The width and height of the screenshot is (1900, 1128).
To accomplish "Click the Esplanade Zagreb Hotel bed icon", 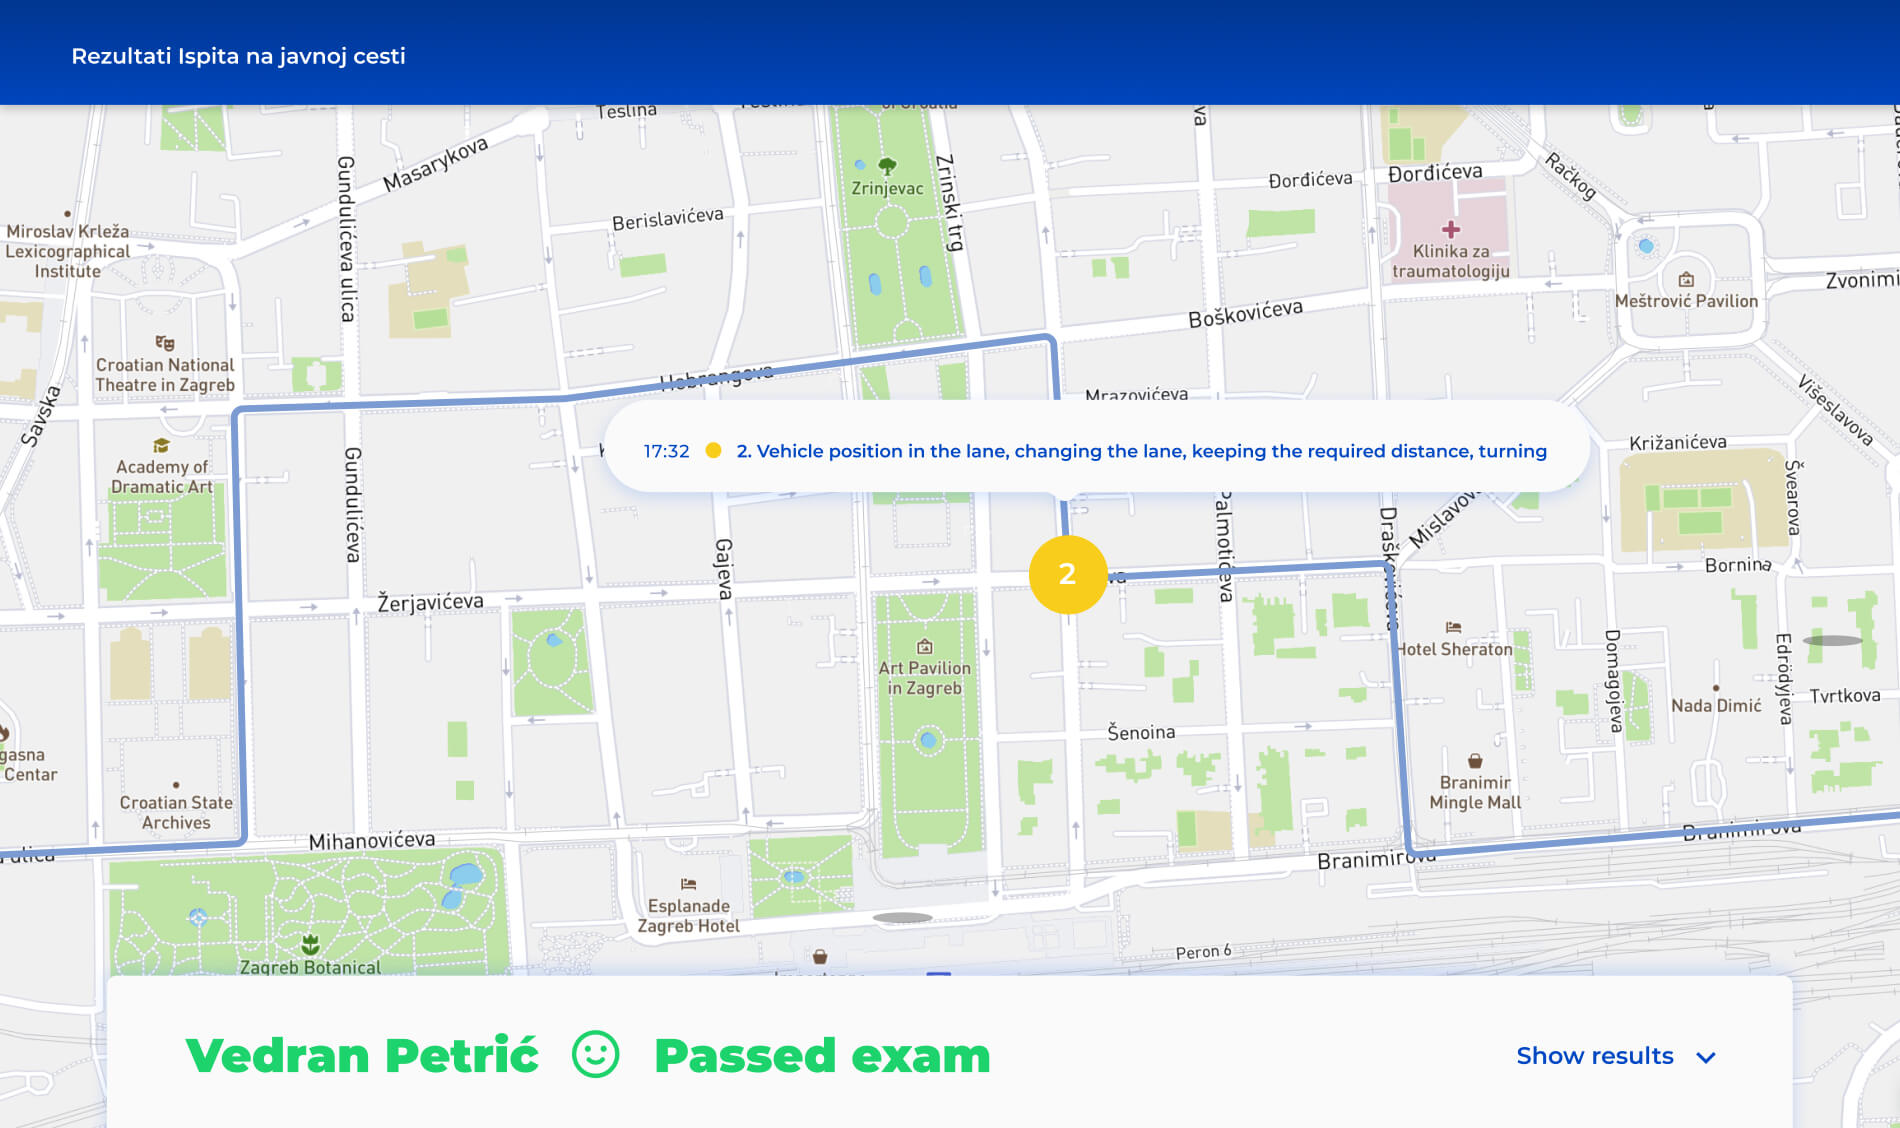I will 688,884.
